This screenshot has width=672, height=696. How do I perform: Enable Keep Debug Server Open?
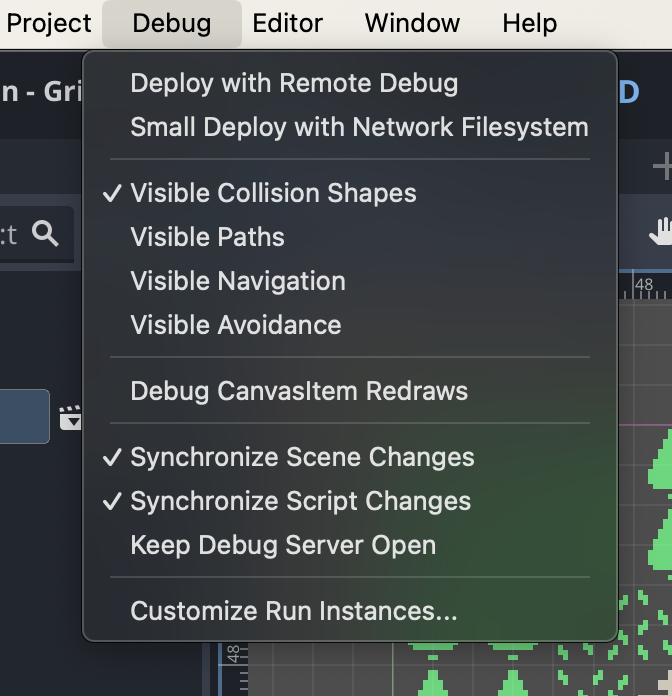click(283, 545)
